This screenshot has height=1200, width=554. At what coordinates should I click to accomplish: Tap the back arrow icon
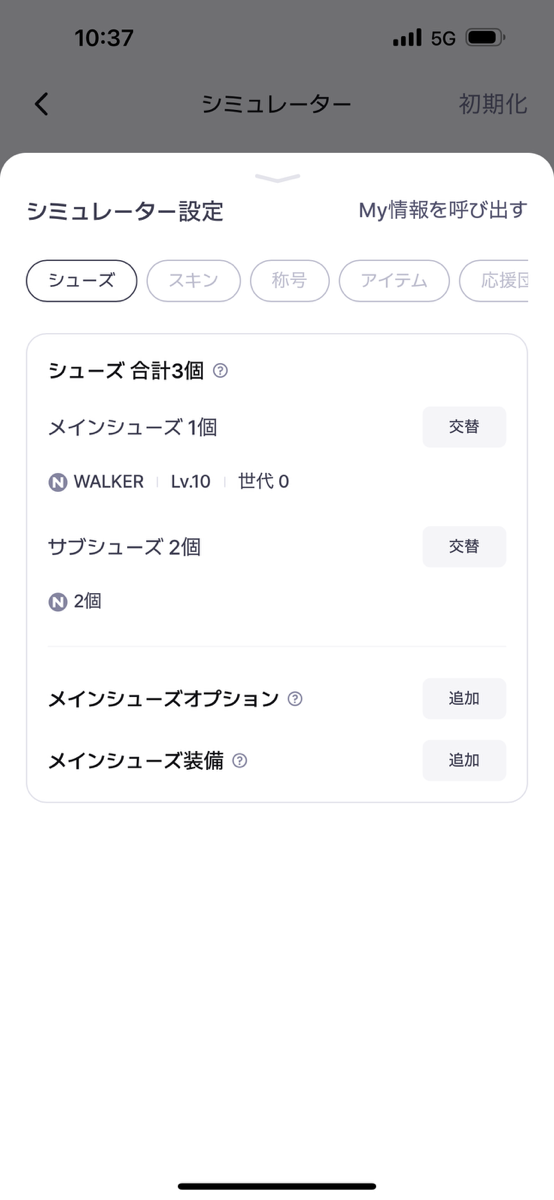click(41, 104)
